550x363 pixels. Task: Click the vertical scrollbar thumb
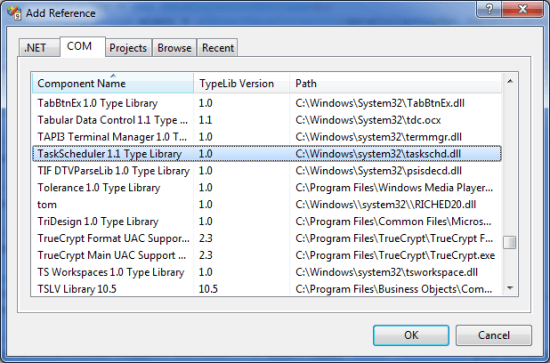(510, 242)
